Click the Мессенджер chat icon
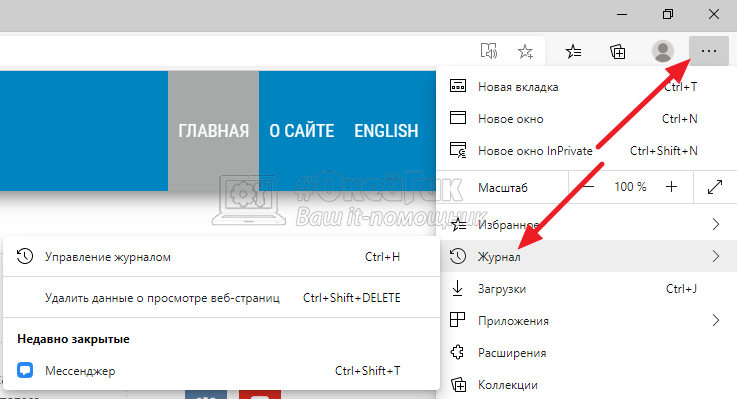 pos(25,370)
